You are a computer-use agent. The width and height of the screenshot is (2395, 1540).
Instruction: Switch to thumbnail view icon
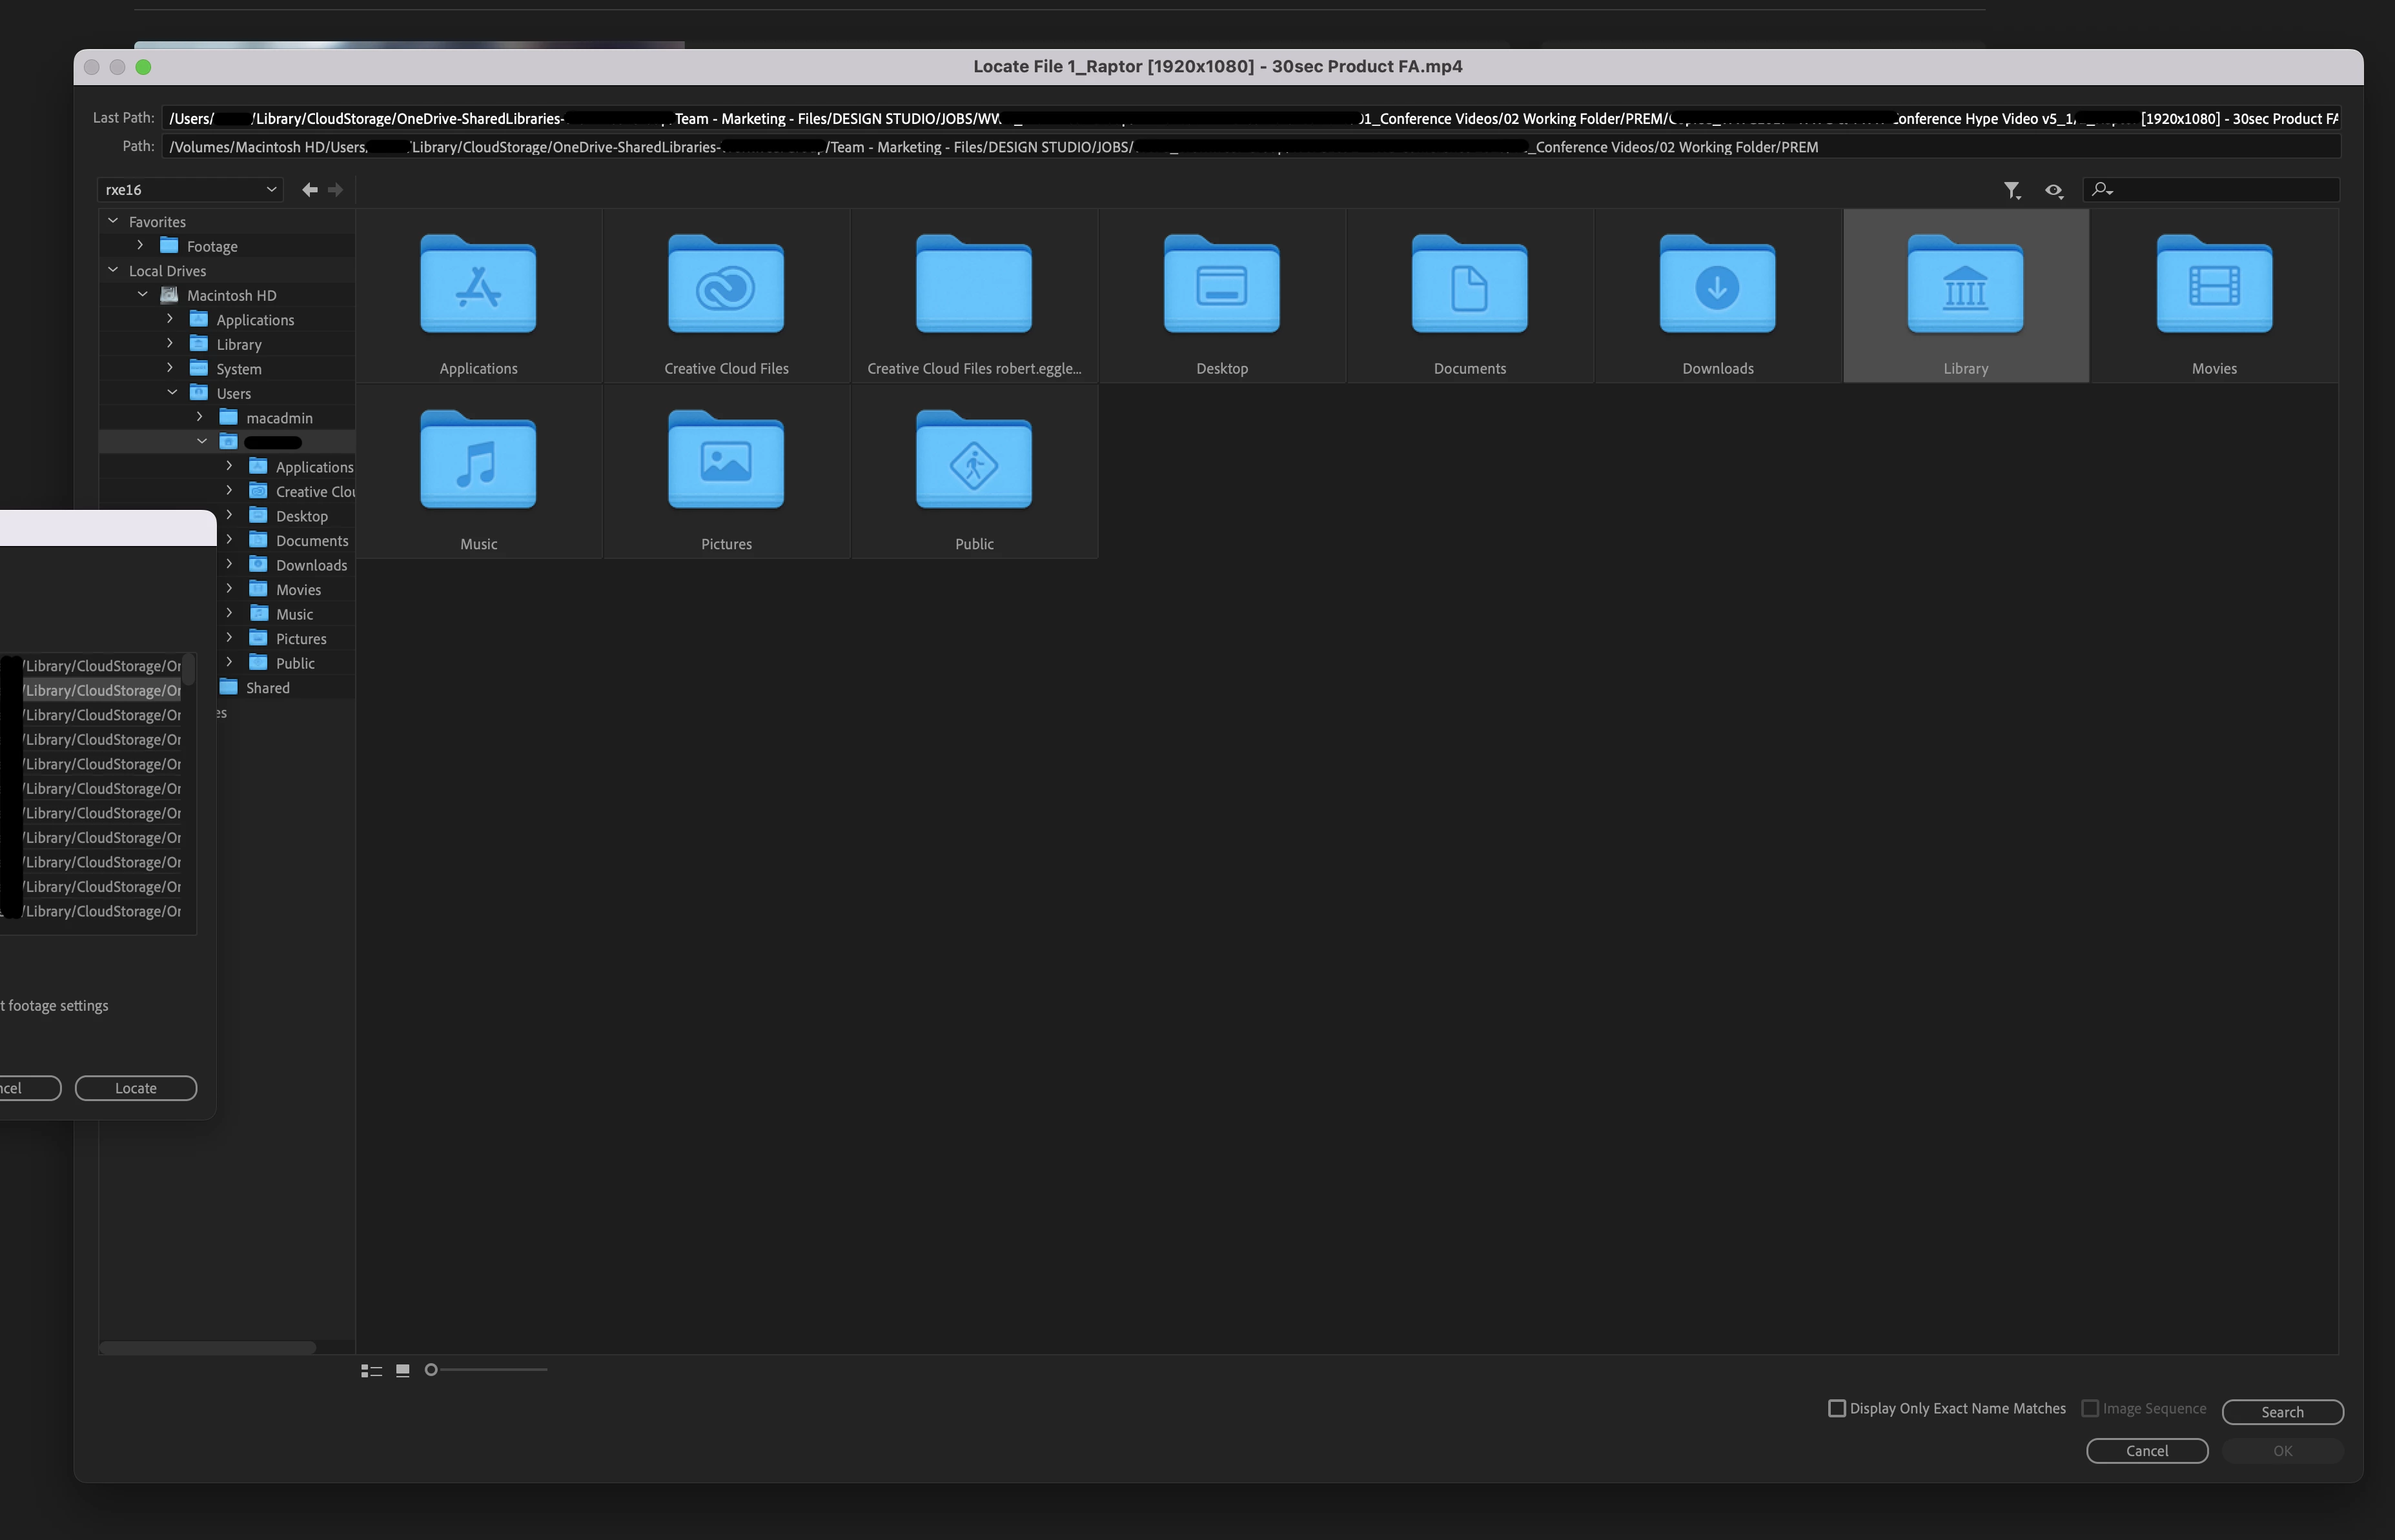403,1371
